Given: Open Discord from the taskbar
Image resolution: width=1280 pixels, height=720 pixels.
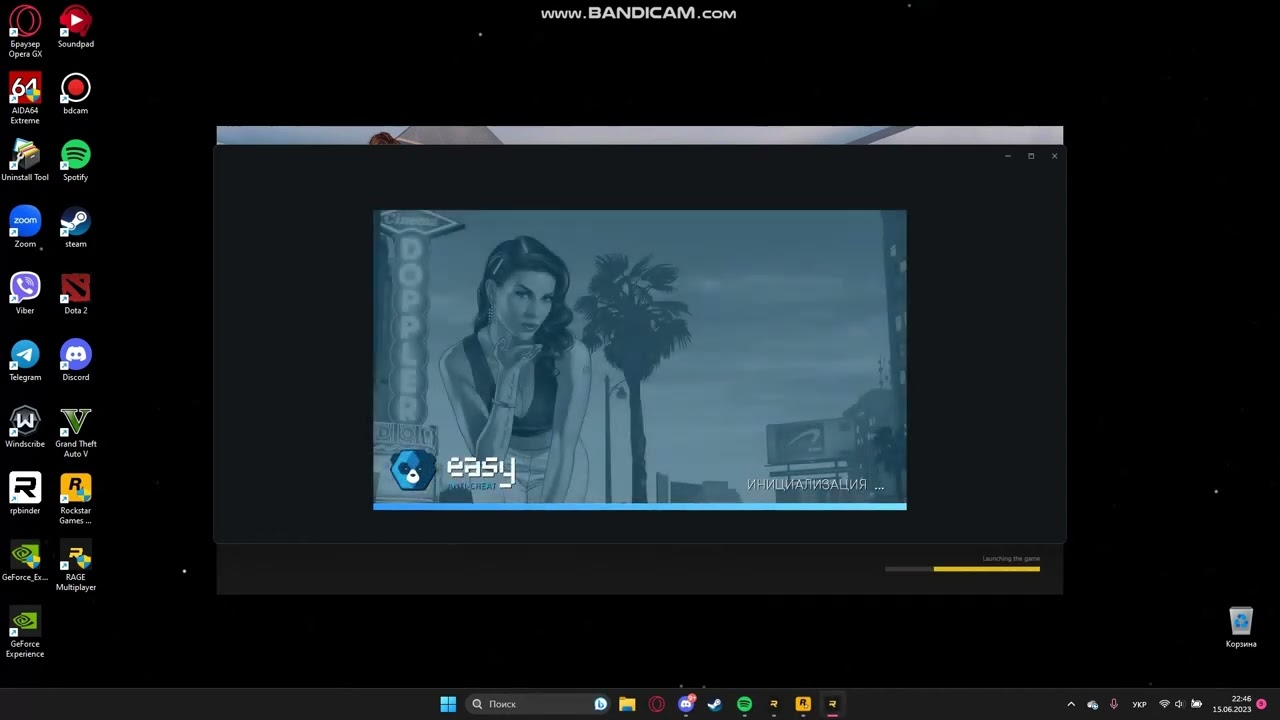Looking at the screenshot, I should coord(686,704).
